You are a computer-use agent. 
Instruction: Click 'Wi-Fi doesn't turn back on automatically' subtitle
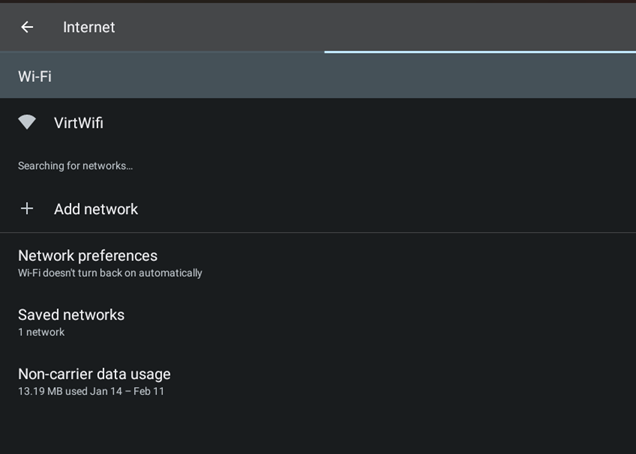tap(110, 273)
